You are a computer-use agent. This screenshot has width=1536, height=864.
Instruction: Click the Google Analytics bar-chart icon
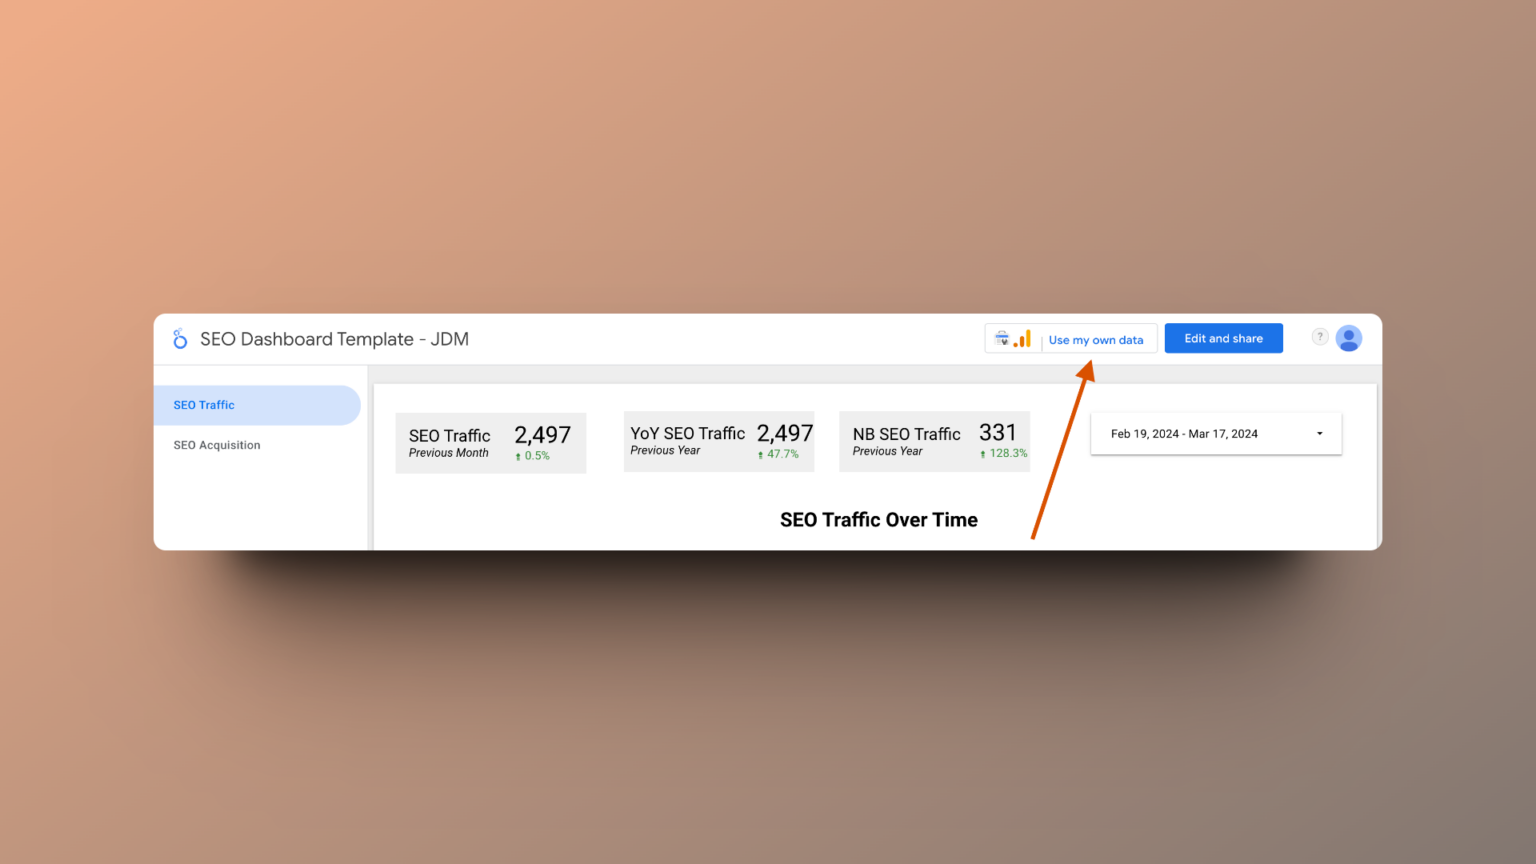pos(1022,338)
